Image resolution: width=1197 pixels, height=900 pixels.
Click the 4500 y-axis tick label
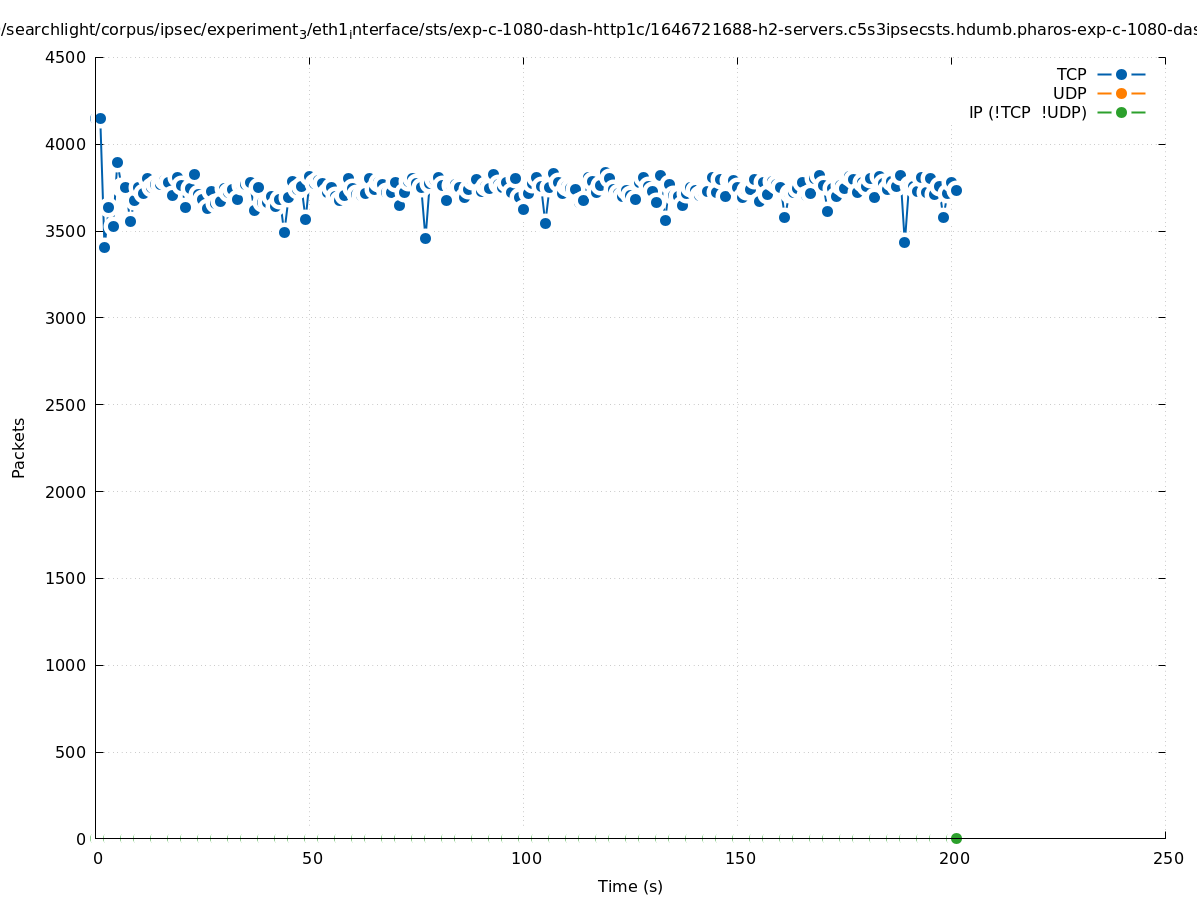(66, 57)
